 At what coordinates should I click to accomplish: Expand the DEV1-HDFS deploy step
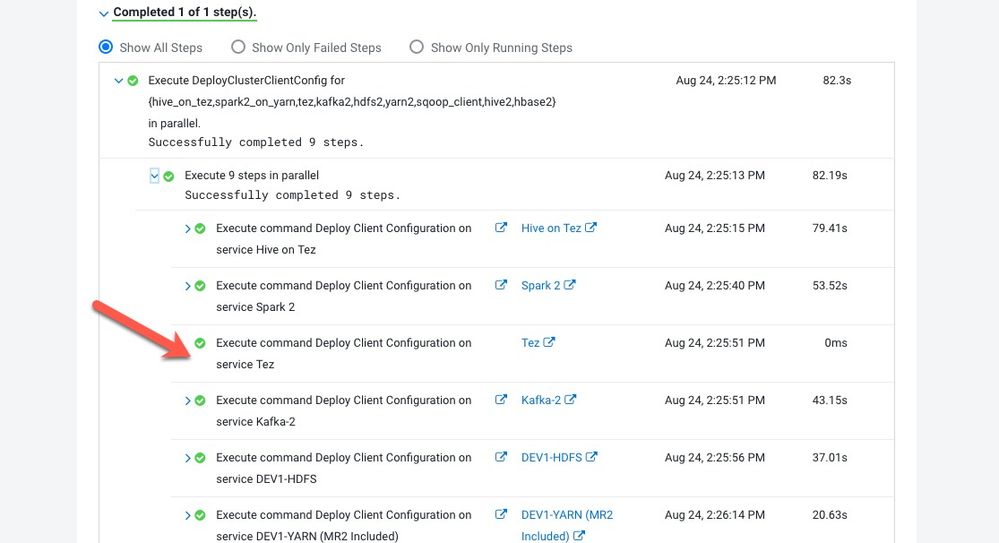188,458
